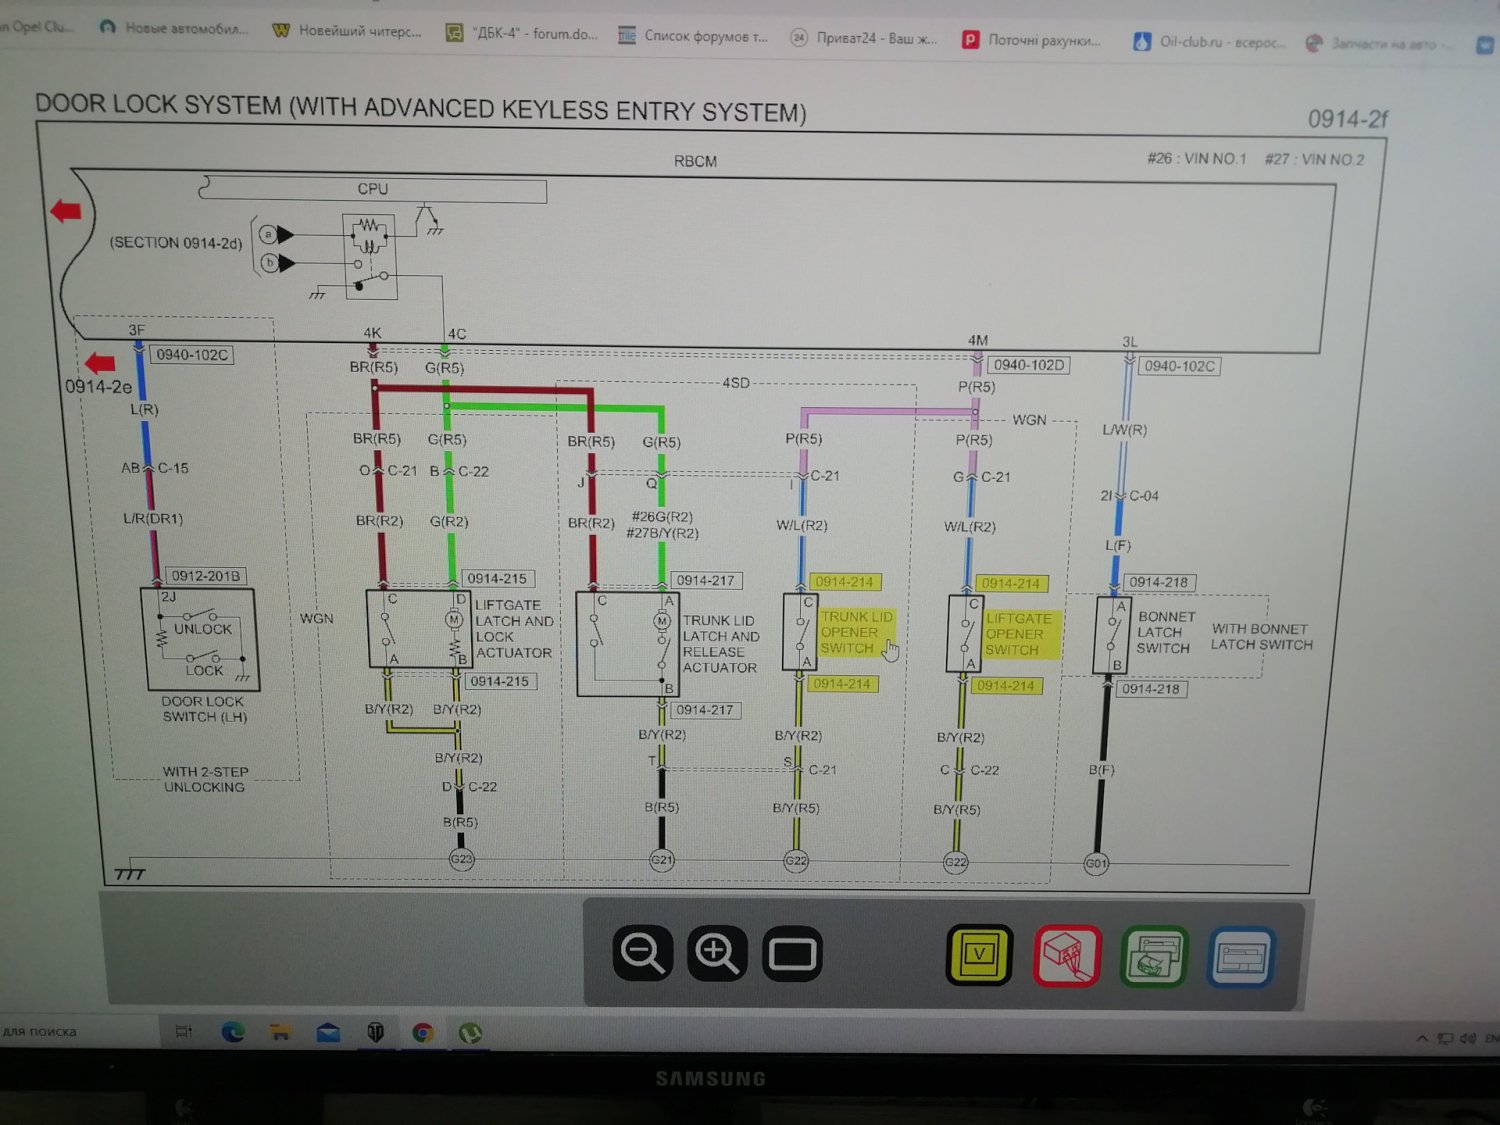This screenshot has width=1500, height=1125.
Task: Click page number 0914-2f
Action: pyautogui.click(x=1348, y=119)
